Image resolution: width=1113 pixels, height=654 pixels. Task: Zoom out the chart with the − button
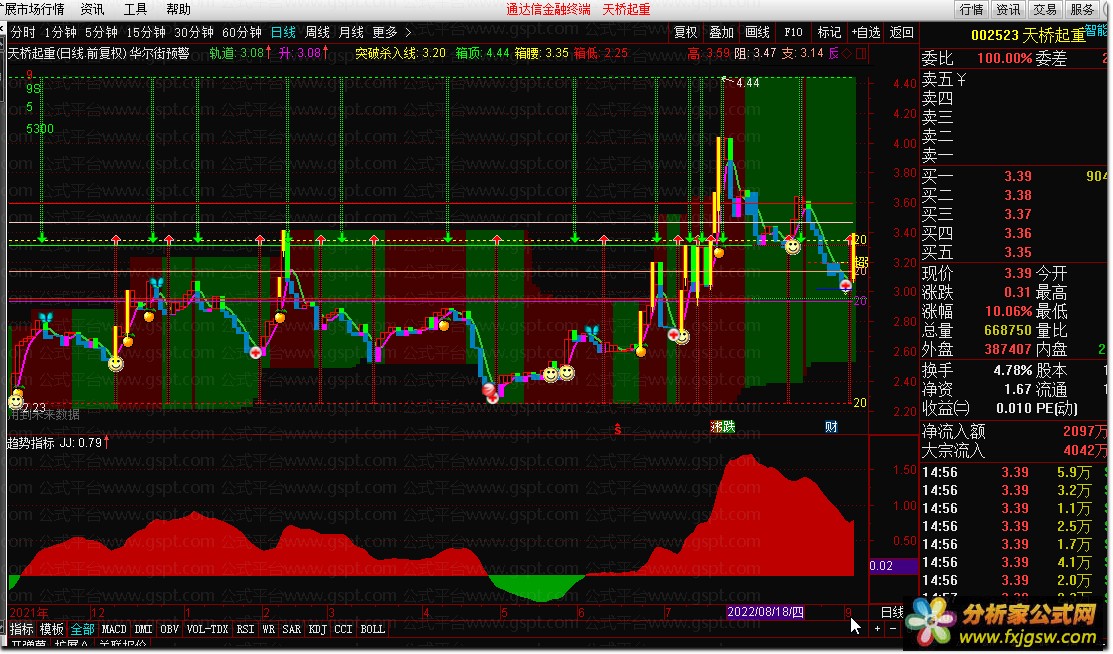894,629
